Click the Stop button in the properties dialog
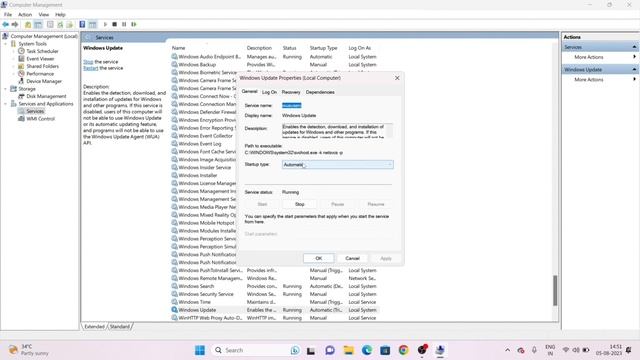The image size is (640, 360). 300,204
